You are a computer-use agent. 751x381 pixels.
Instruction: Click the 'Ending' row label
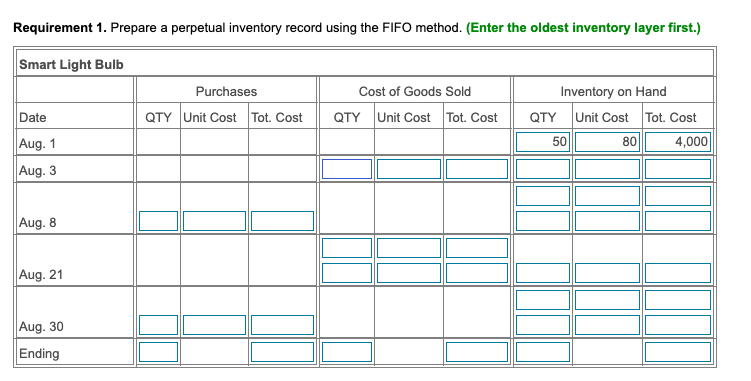pyautogui.click(x=39, y=354)
